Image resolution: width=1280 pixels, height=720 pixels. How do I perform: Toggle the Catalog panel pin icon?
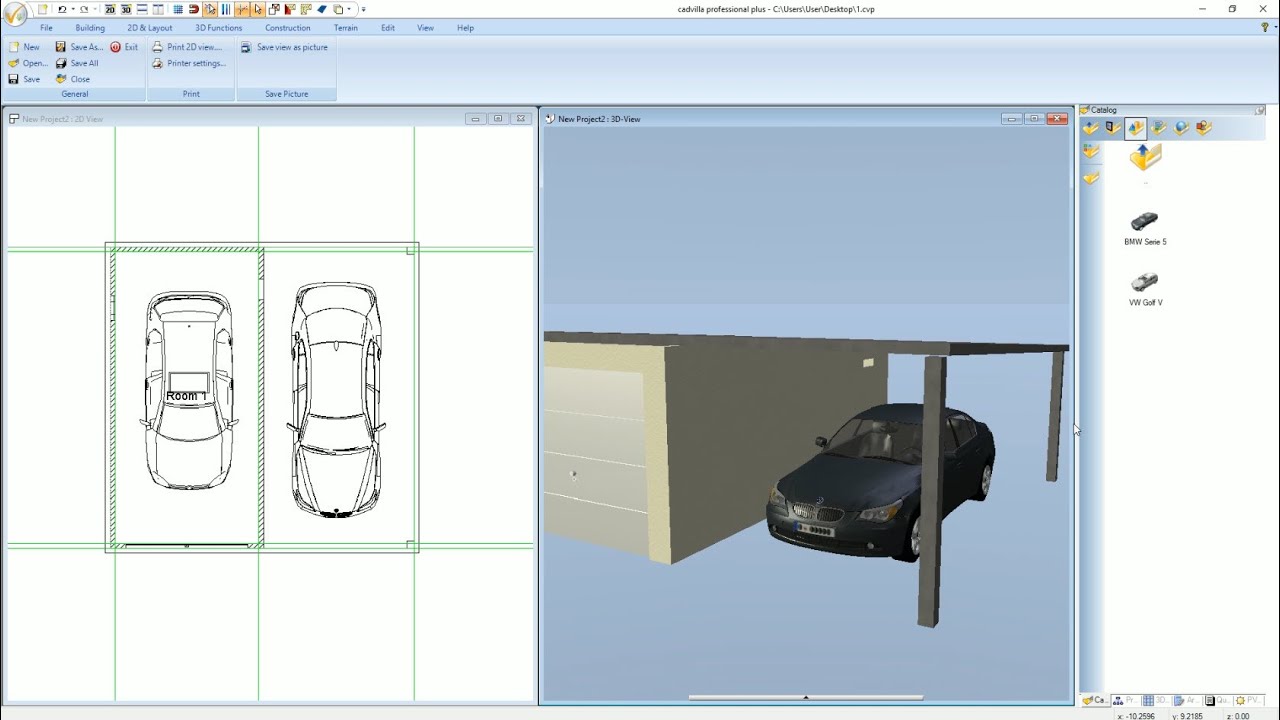[x=1261, y=110]
